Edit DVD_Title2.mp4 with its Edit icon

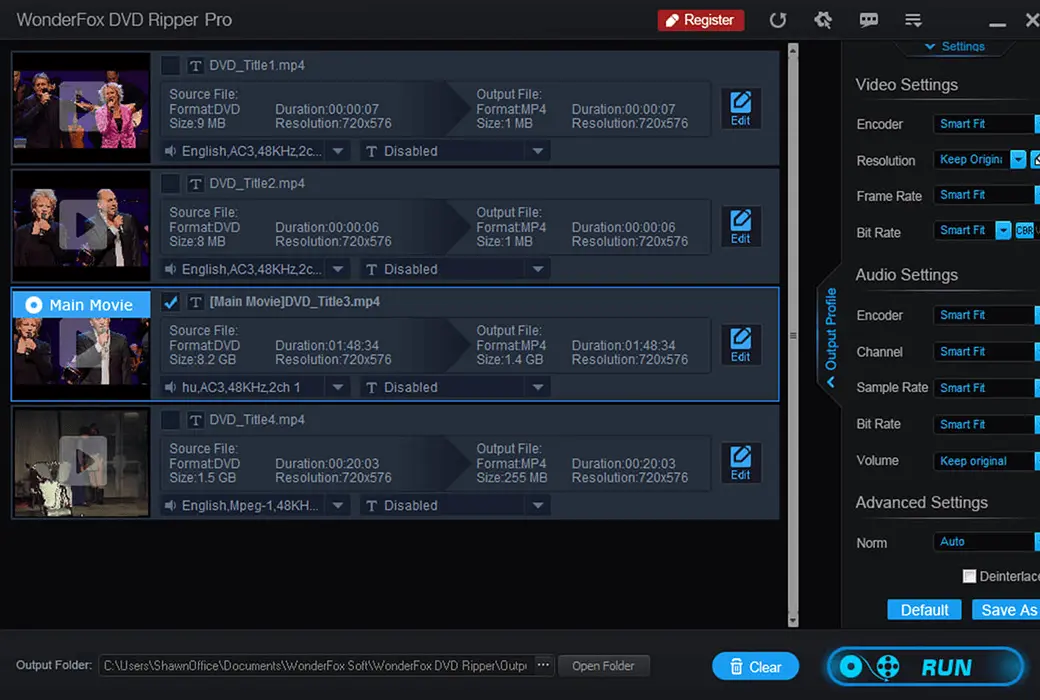pos(740,227)
